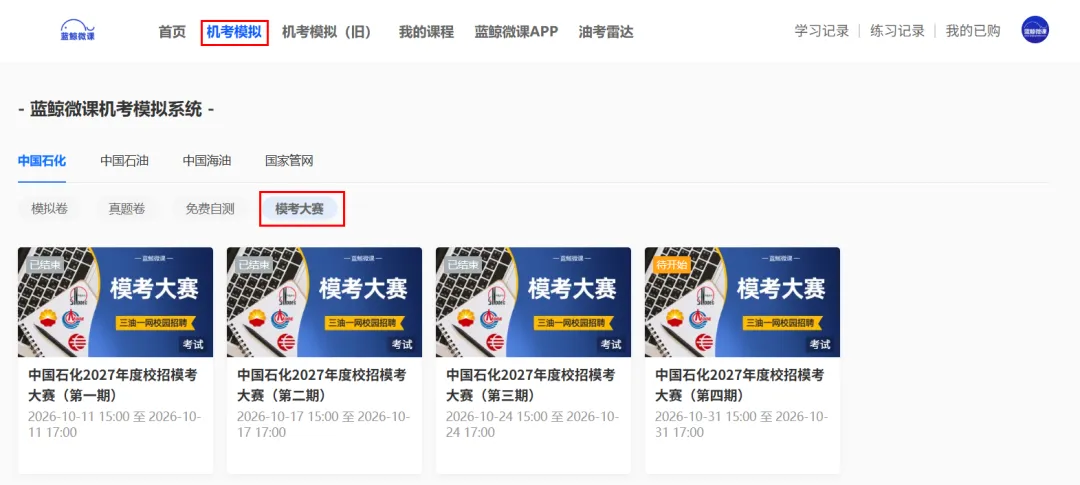Open the 练习记录 link

(897, 31)
